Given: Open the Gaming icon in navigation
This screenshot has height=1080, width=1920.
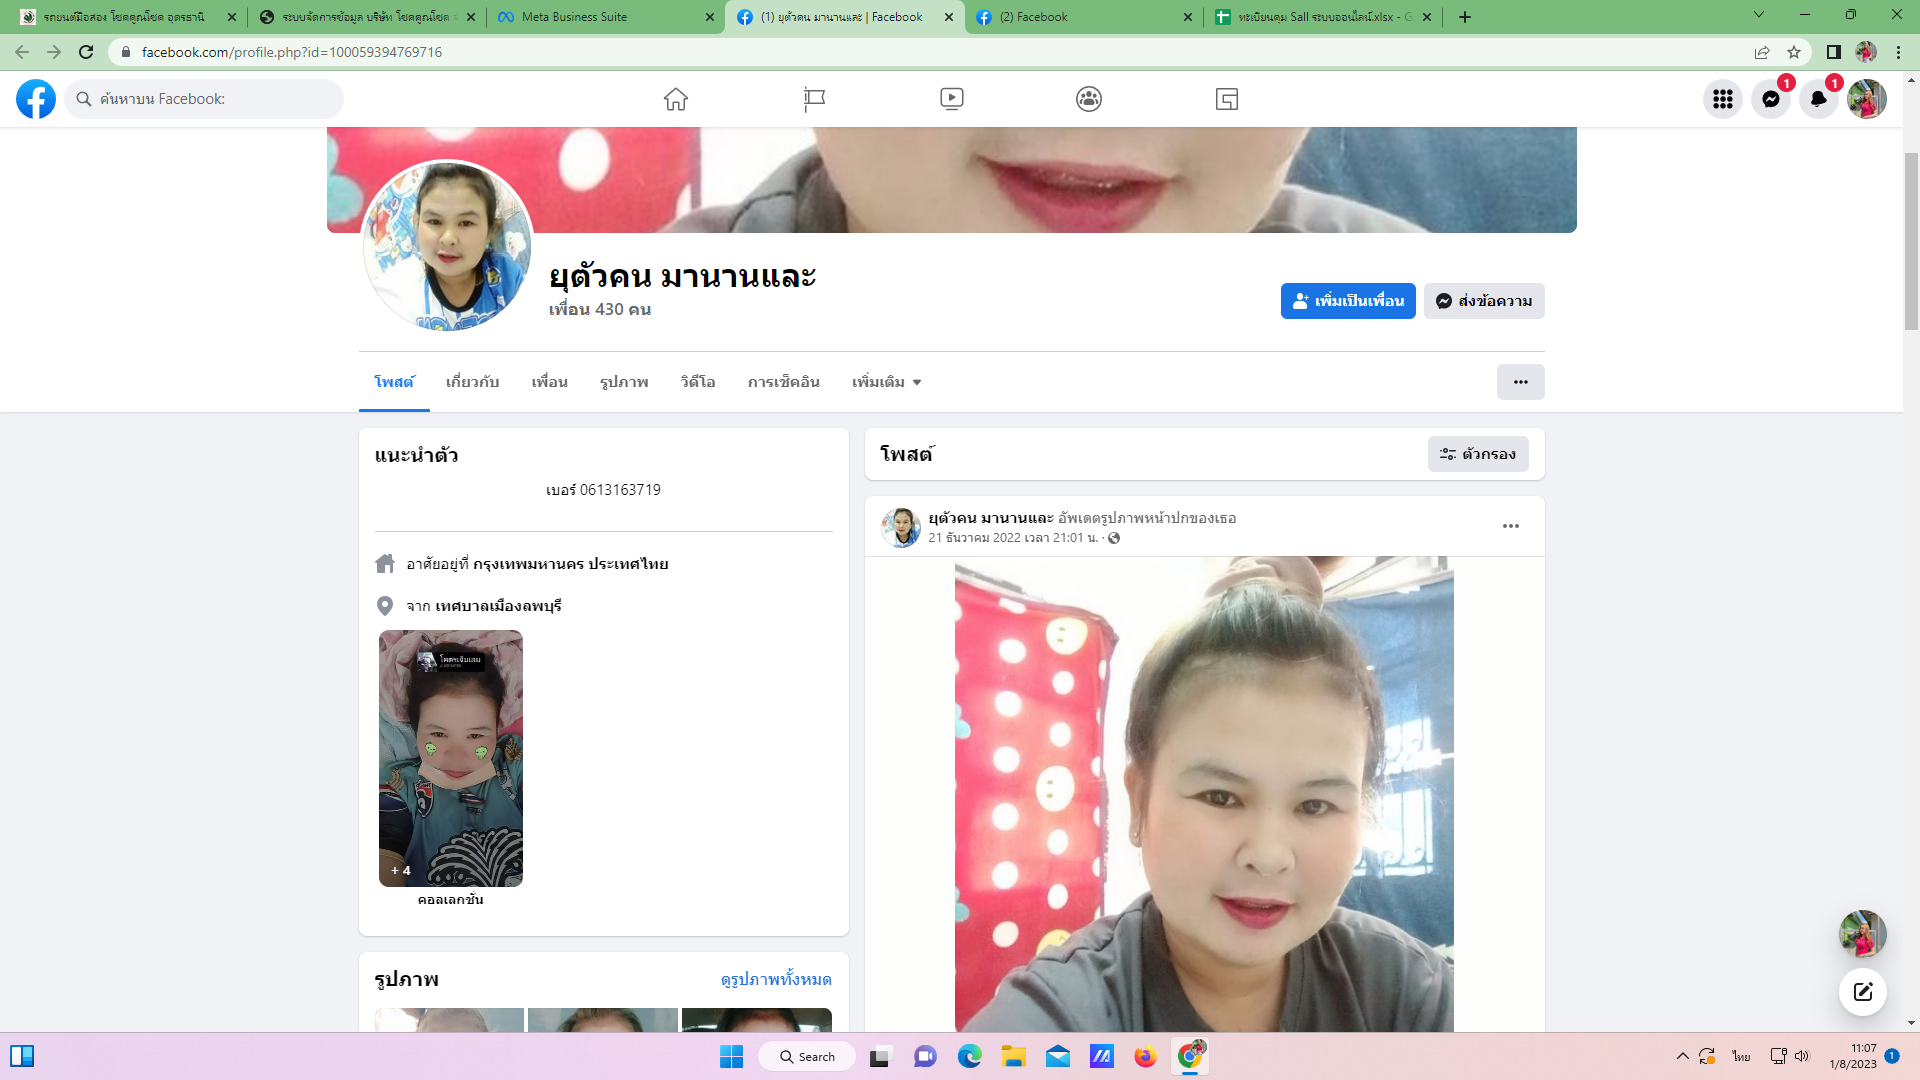Looking at the screenshot, I should (1226, 99).
